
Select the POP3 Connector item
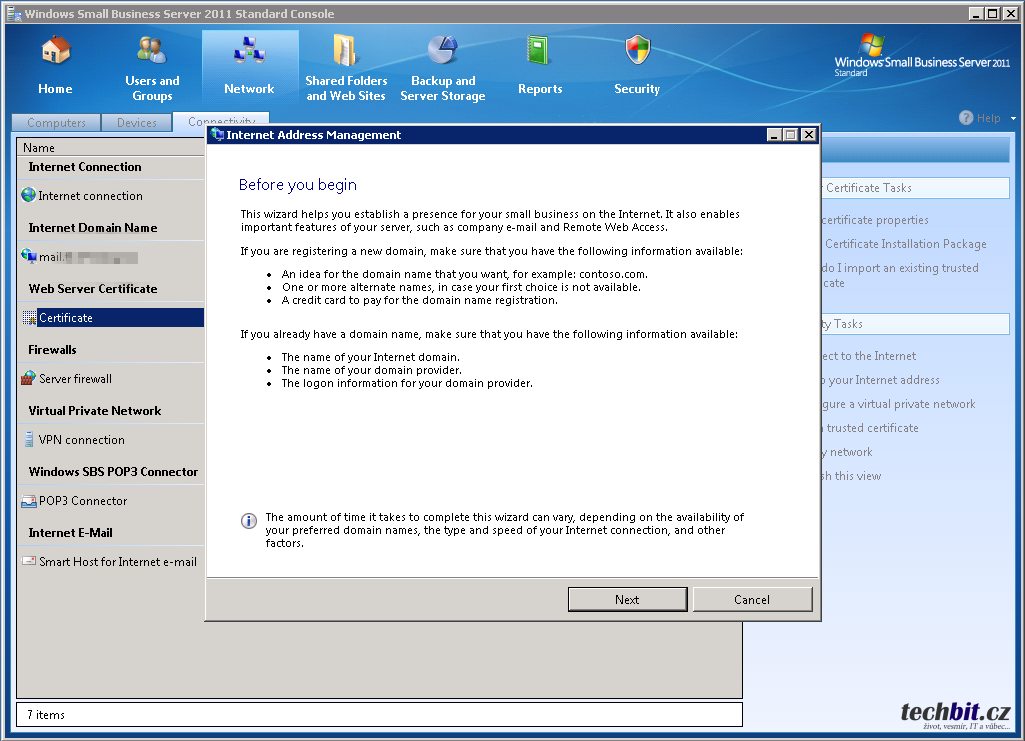(83, 501)
